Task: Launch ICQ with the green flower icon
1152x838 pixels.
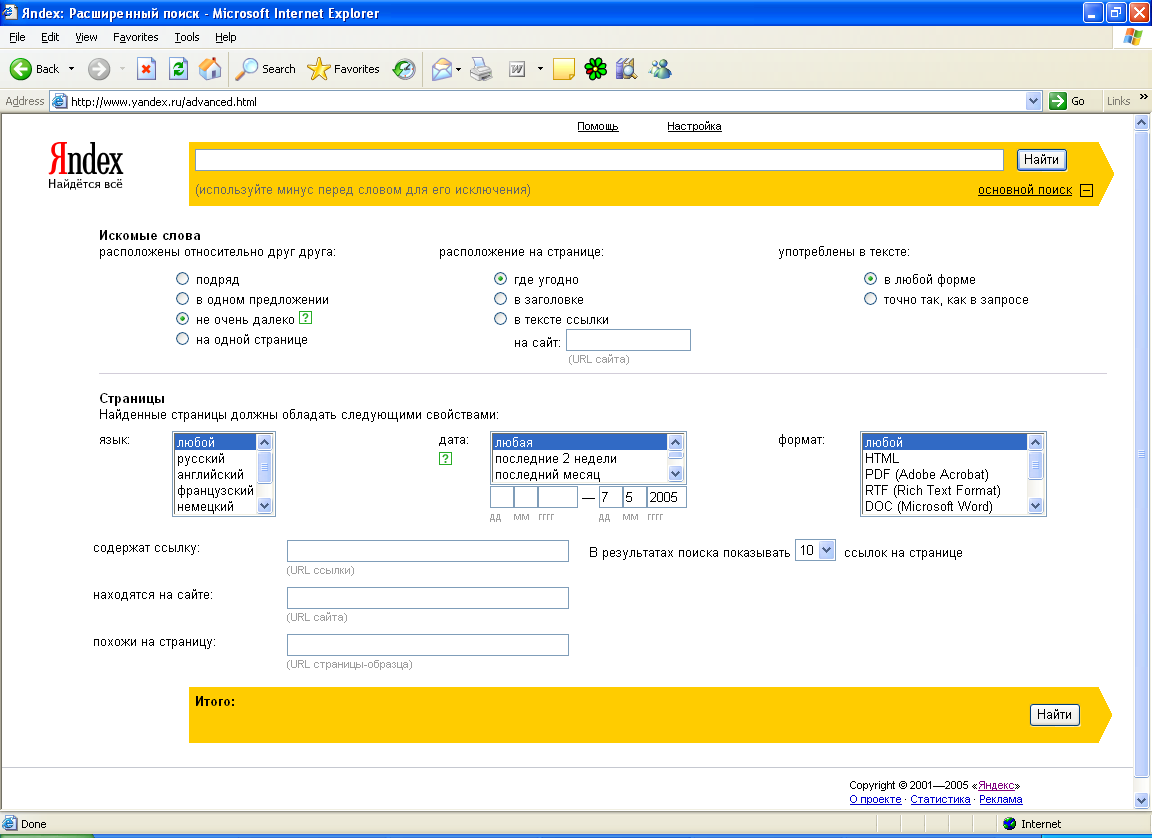Action: click(596, 69)
